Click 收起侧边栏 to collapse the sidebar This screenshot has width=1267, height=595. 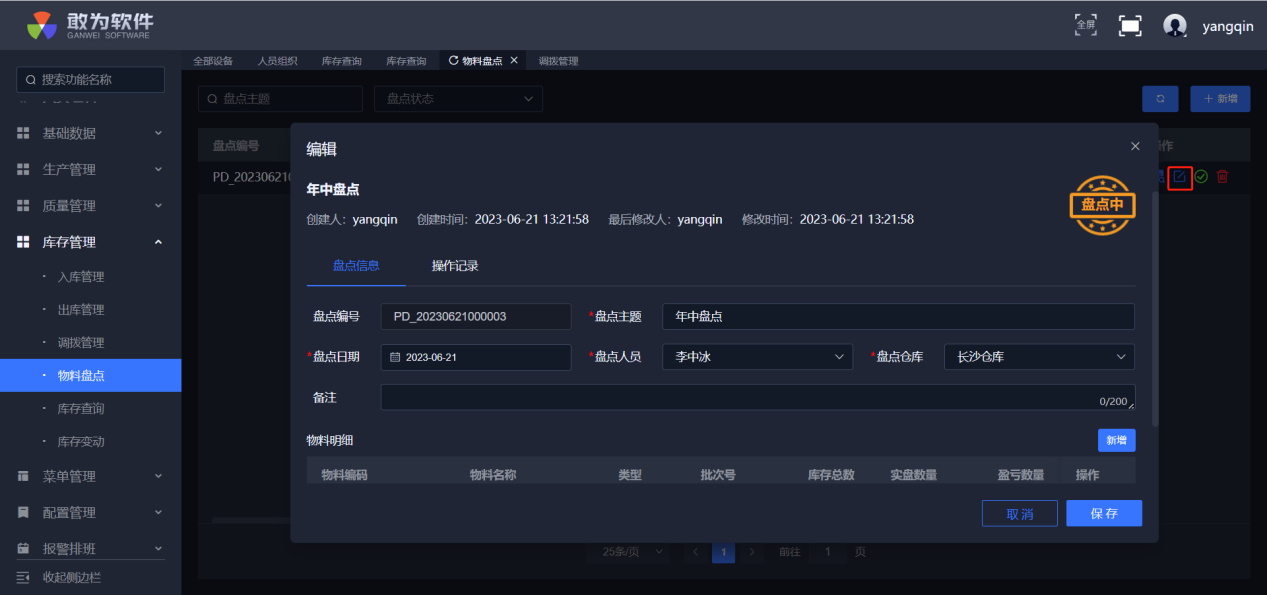tap(71, 577)
